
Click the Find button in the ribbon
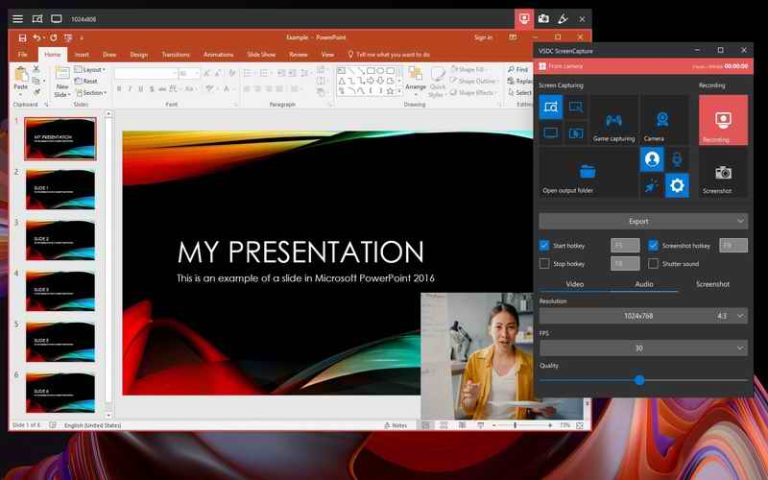coord(518,70)
